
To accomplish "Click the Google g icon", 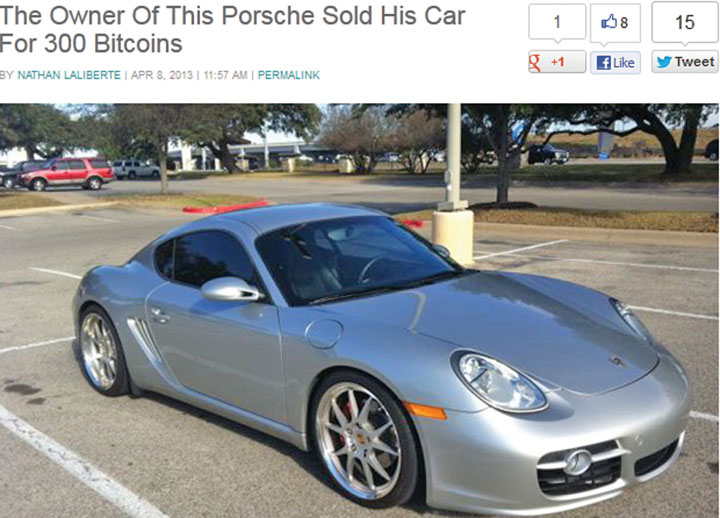I will 534,63.
